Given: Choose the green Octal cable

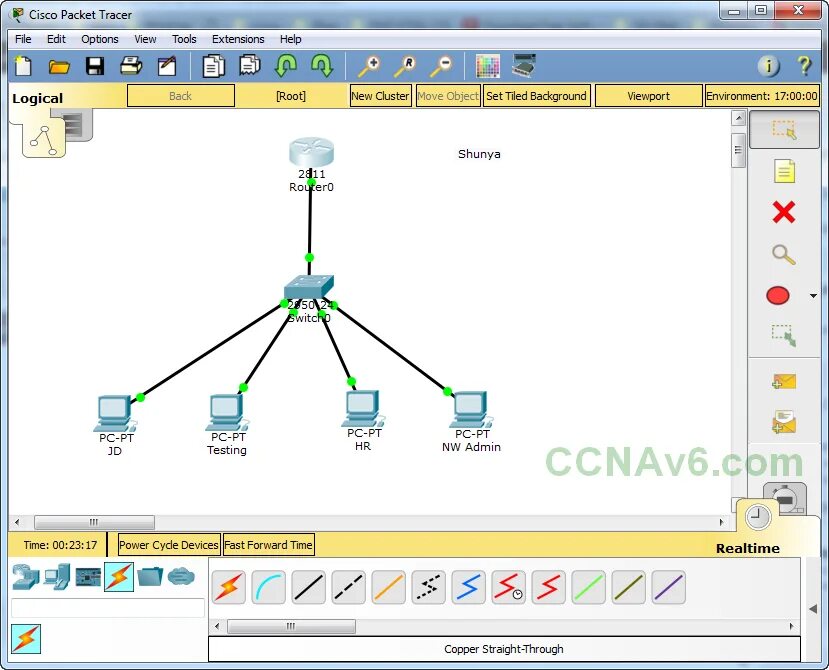Looking at the screenshot, I should (x=588, y=588).
